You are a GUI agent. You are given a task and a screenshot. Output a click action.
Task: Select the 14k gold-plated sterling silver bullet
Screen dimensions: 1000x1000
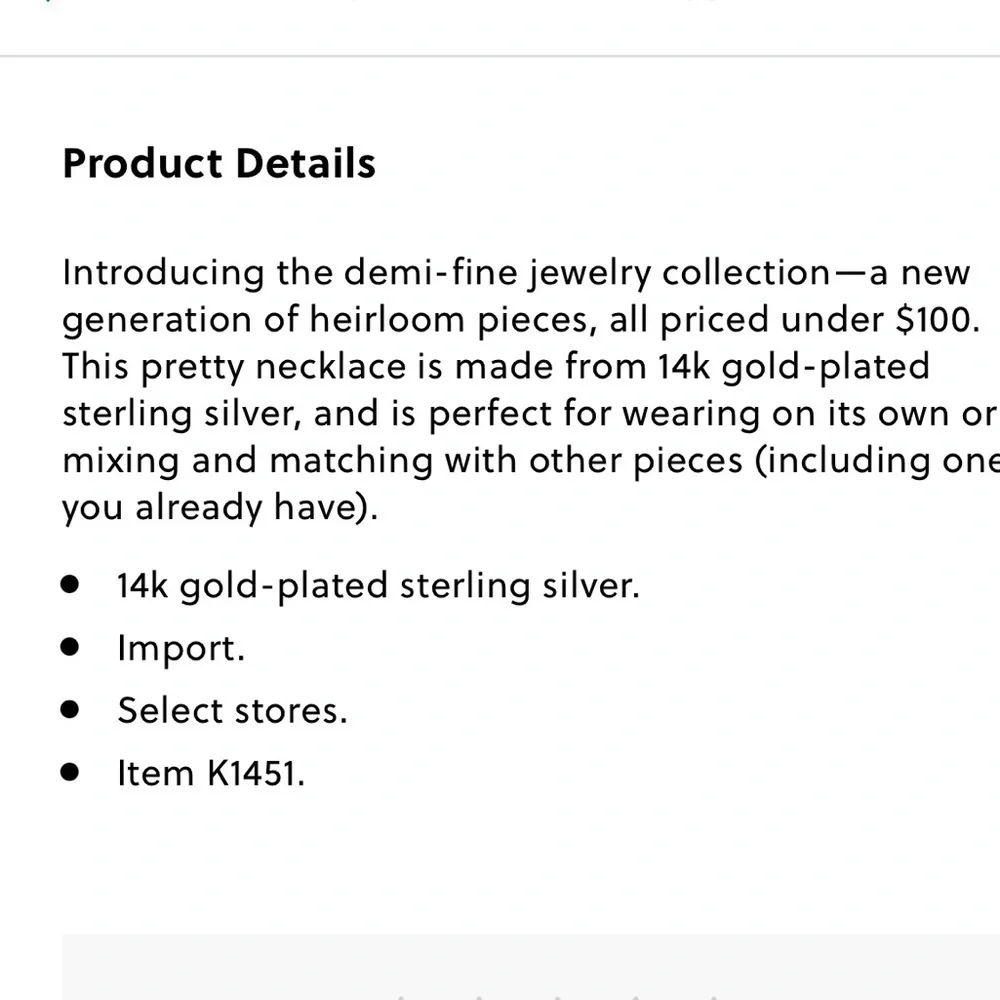coord(378,586)
